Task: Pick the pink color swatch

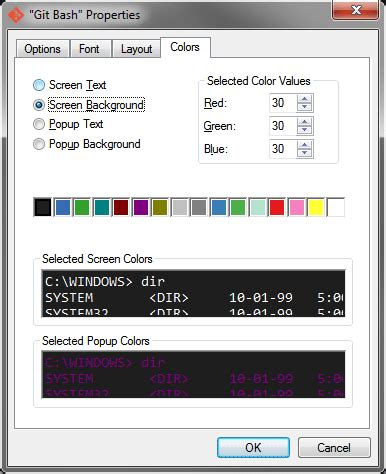Action: (x=297, y=207)
